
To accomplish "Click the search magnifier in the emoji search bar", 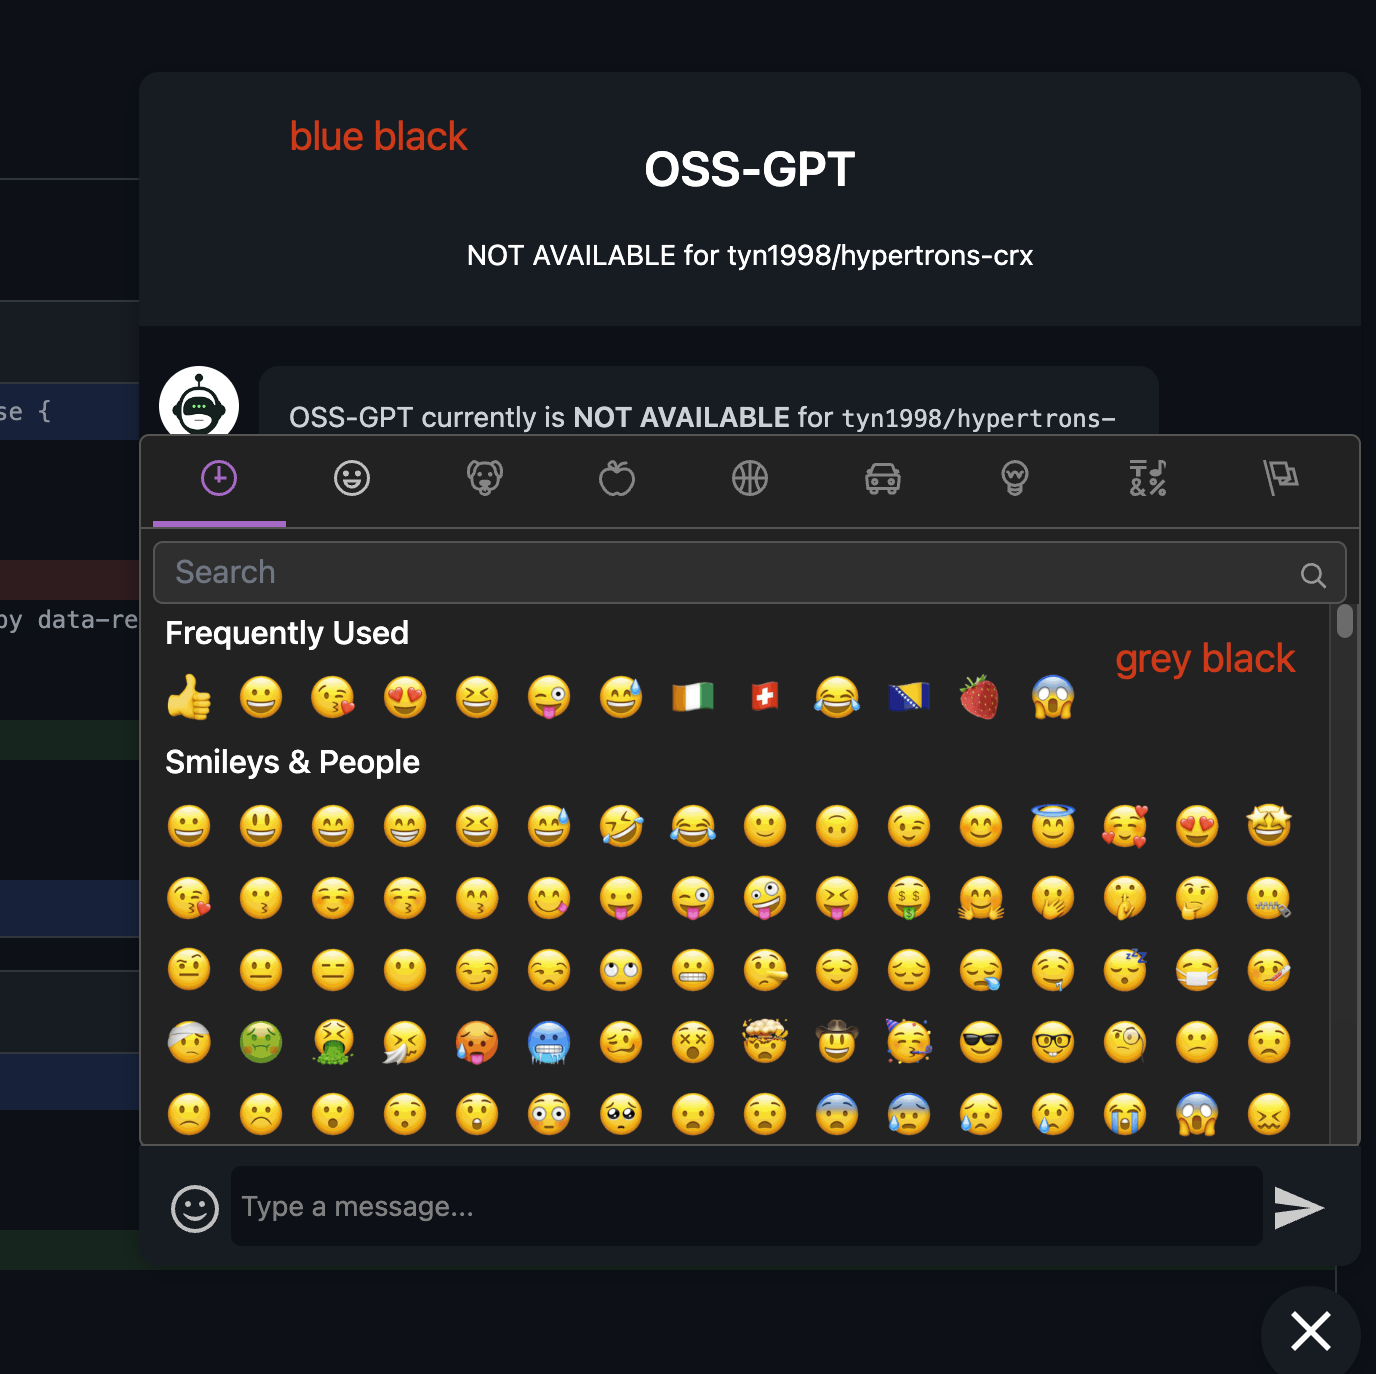I will click(1313, 573).
